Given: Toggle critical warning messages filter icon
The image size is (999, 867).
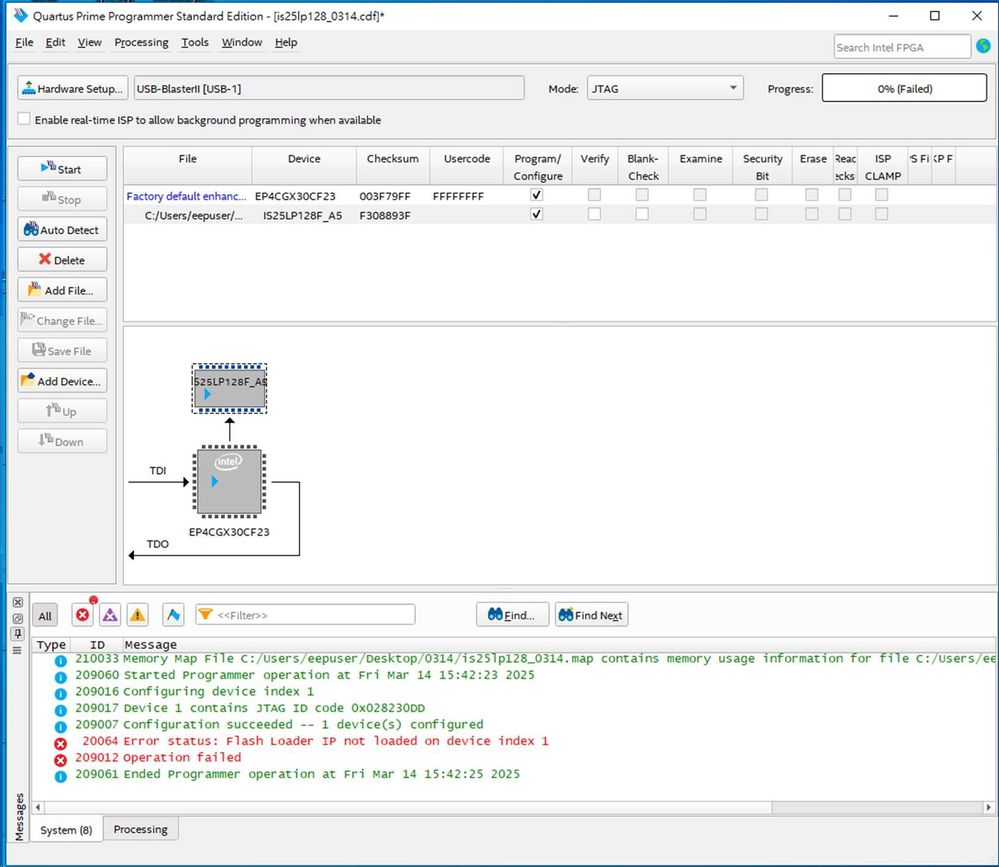Looking at the screenshot, I should click(110, 615).
